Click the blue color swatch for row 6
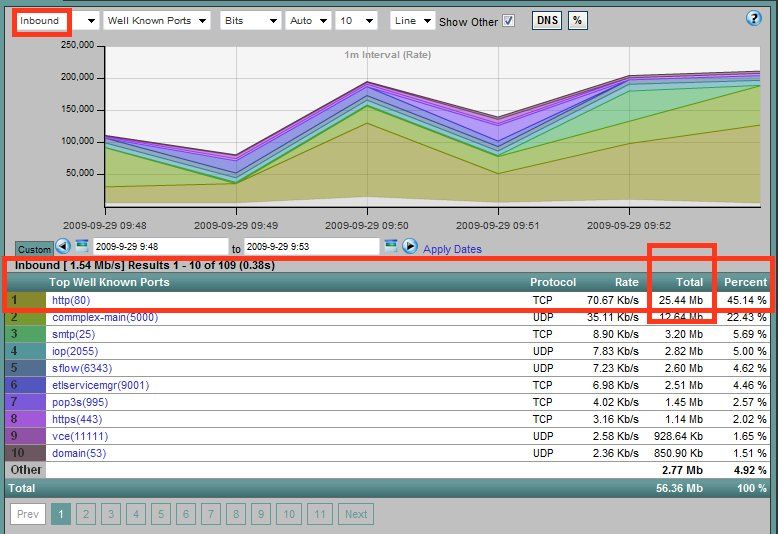 click(x=26, y=385)
